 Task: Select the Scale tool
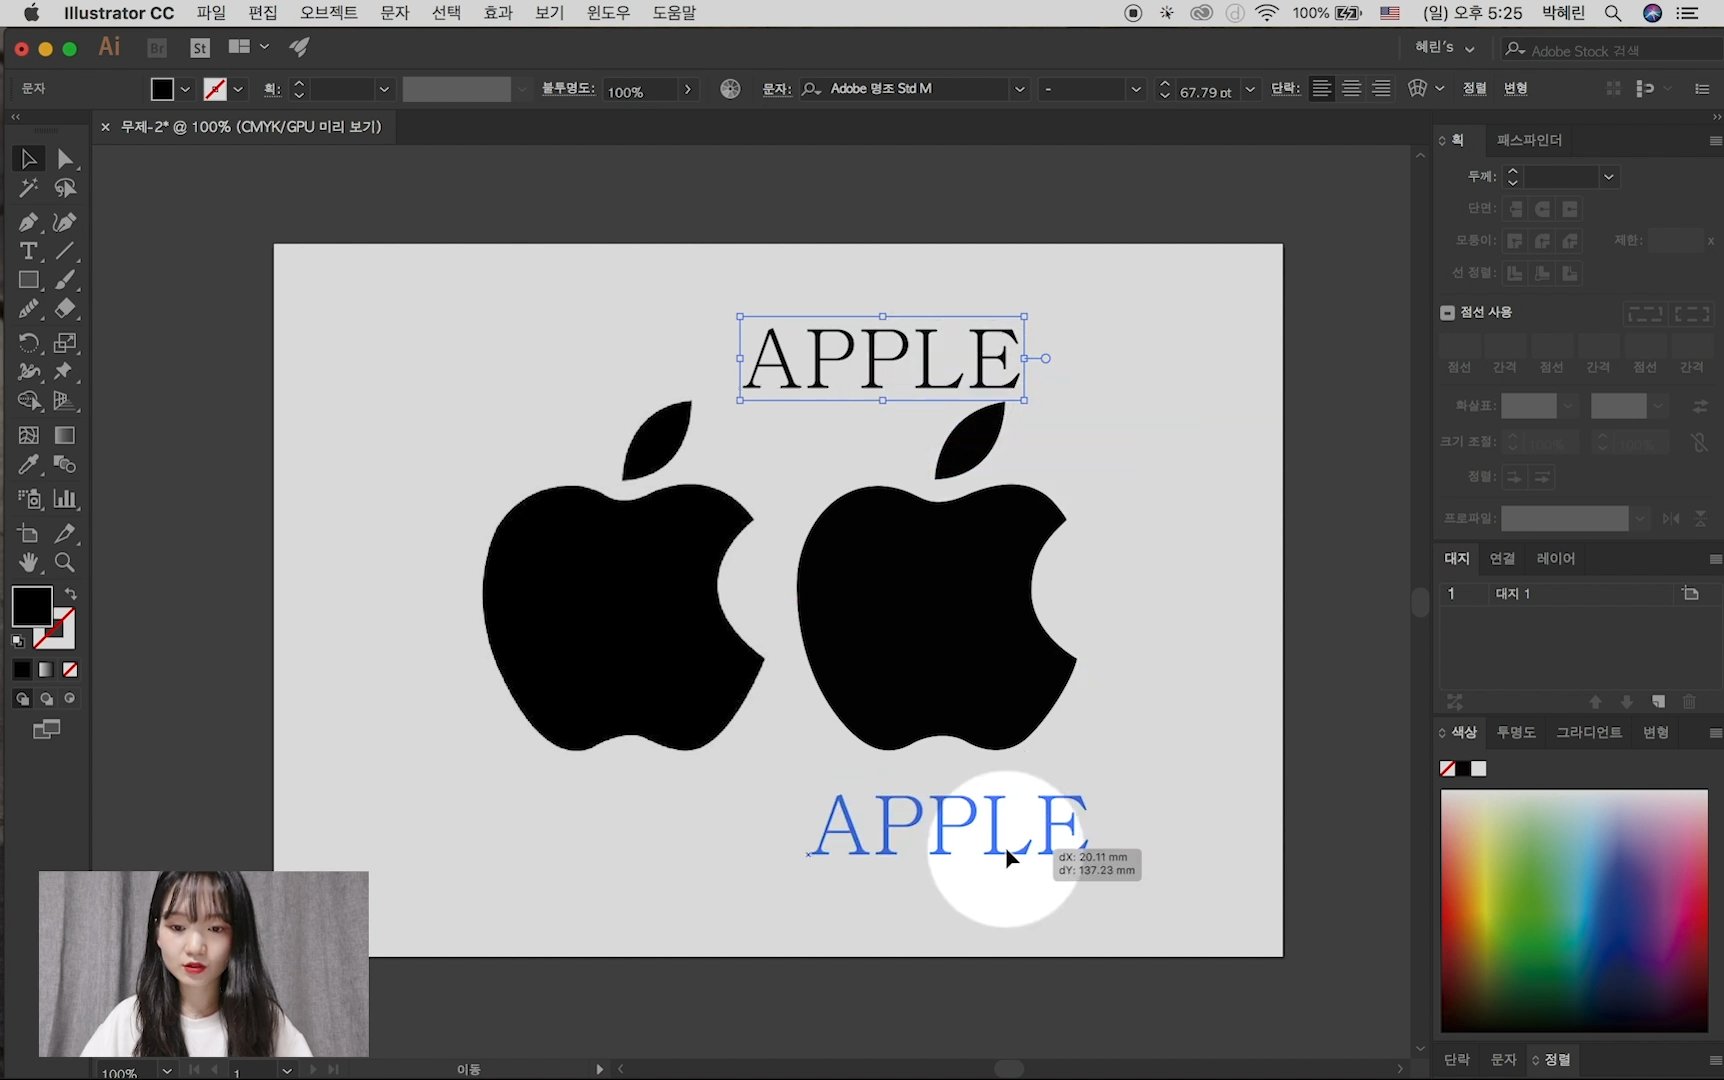(x=65, y=343)
